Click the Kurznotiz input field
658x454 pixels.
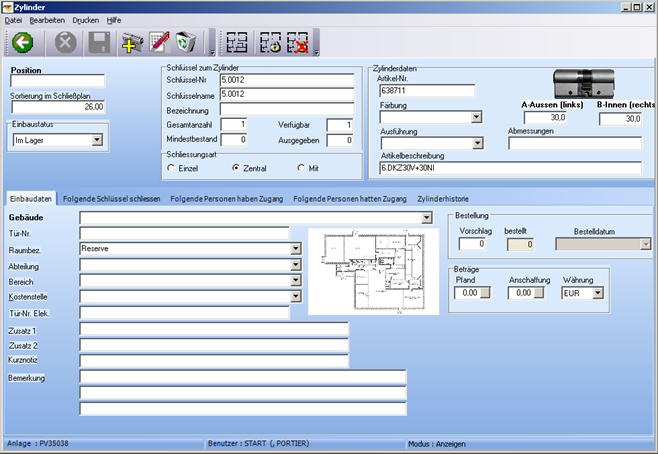pos(214,360)
